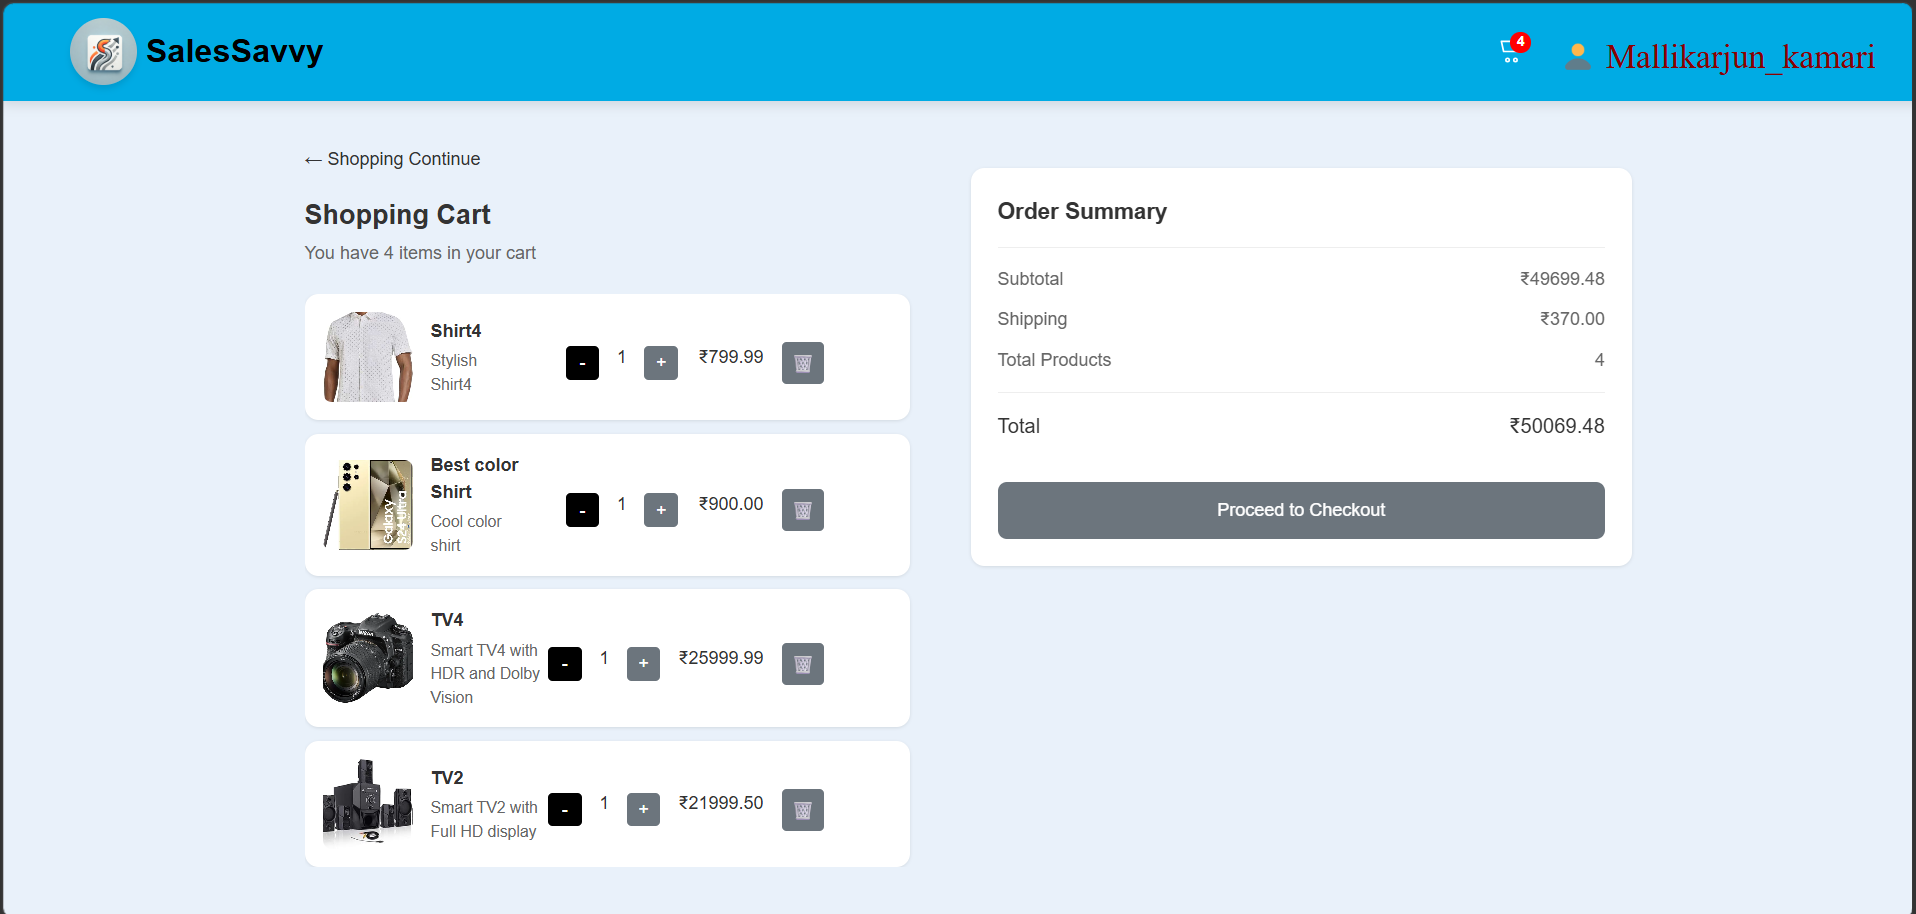Decrease Shirt4 quantity with minus button
1916x914 pixels.
coord(582,363)
